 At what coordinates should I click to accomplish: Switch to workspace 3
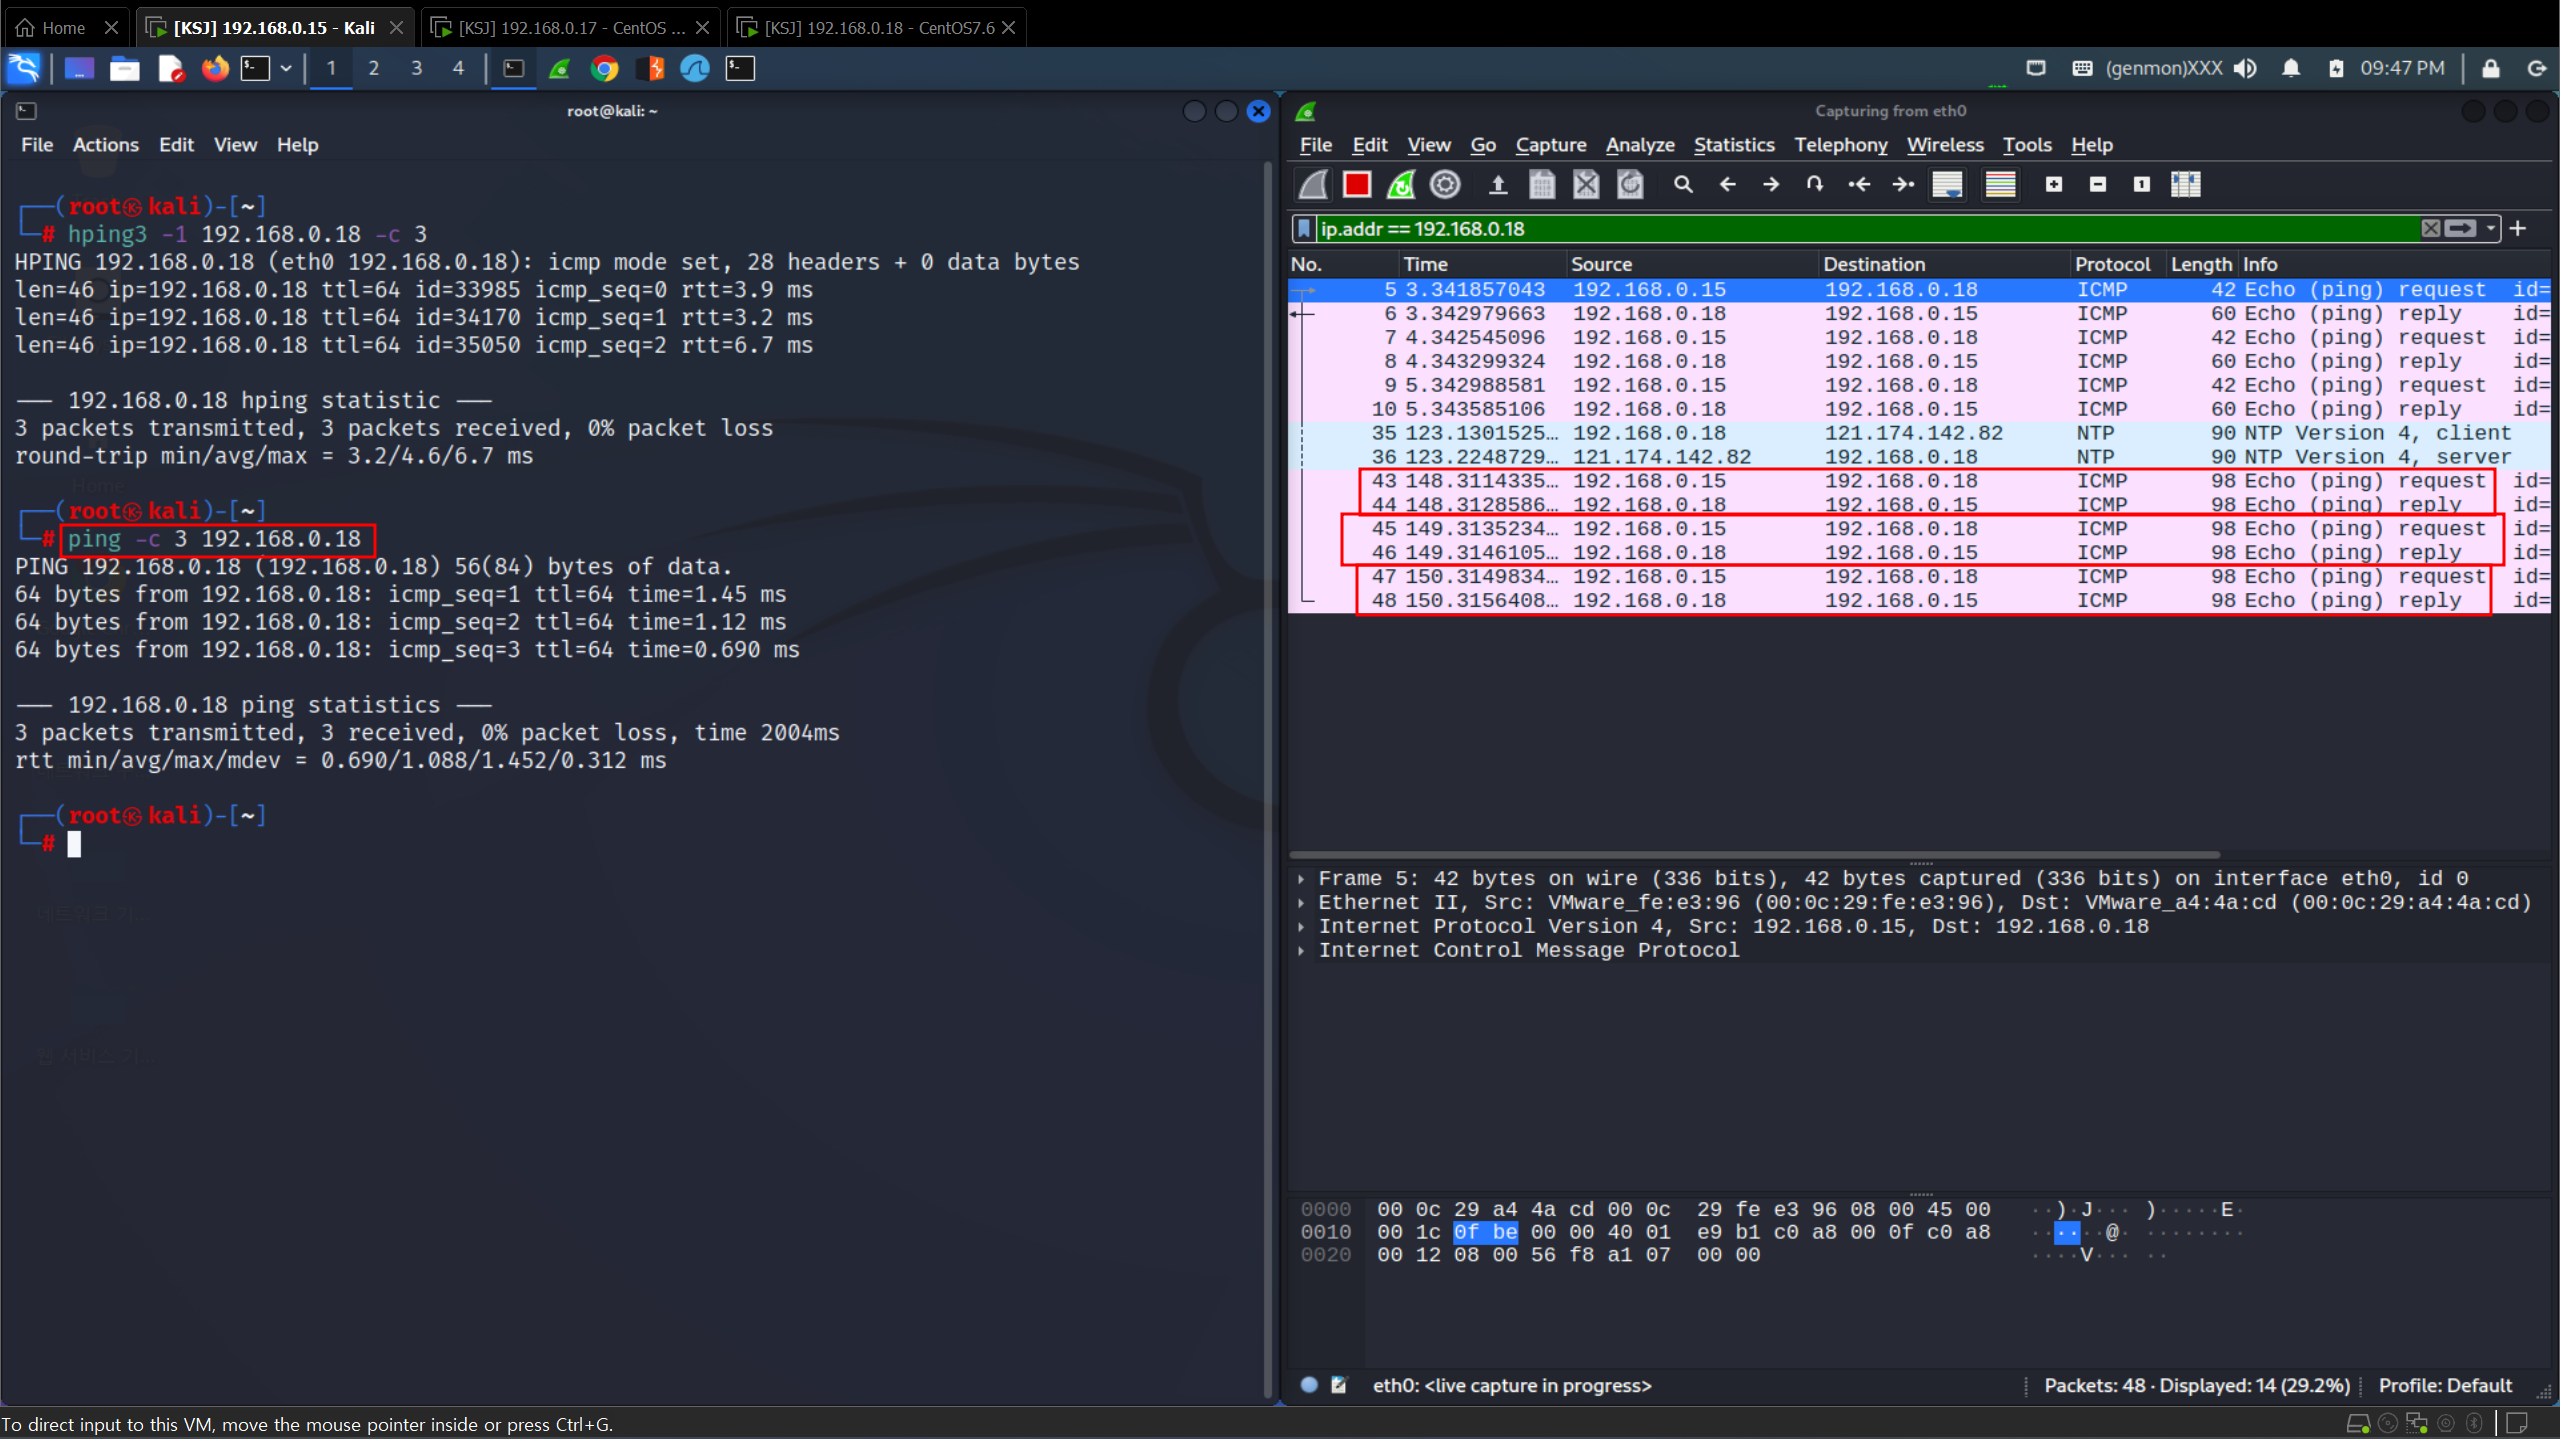416,68
